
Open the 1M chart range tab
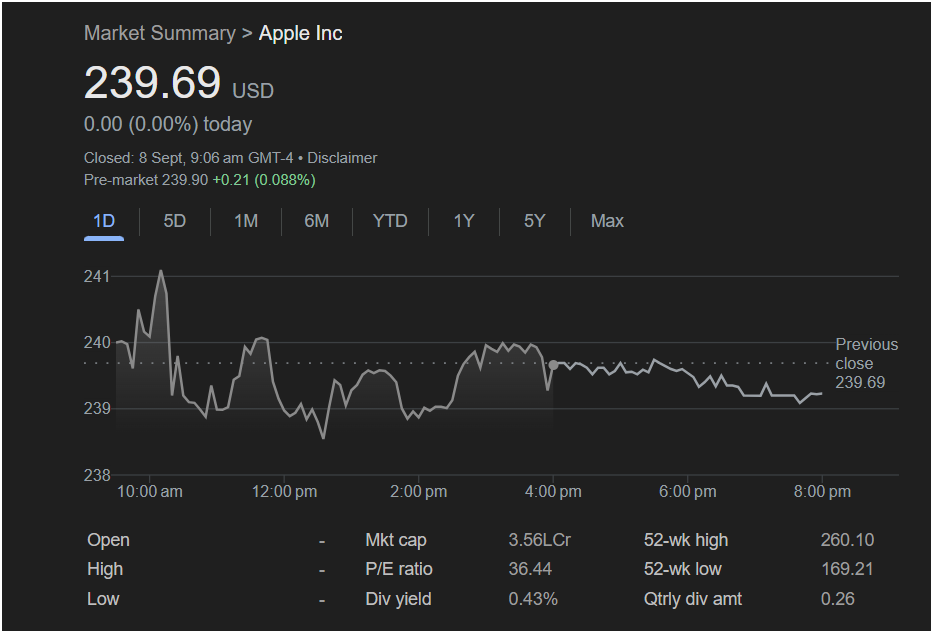click(246, 221)
